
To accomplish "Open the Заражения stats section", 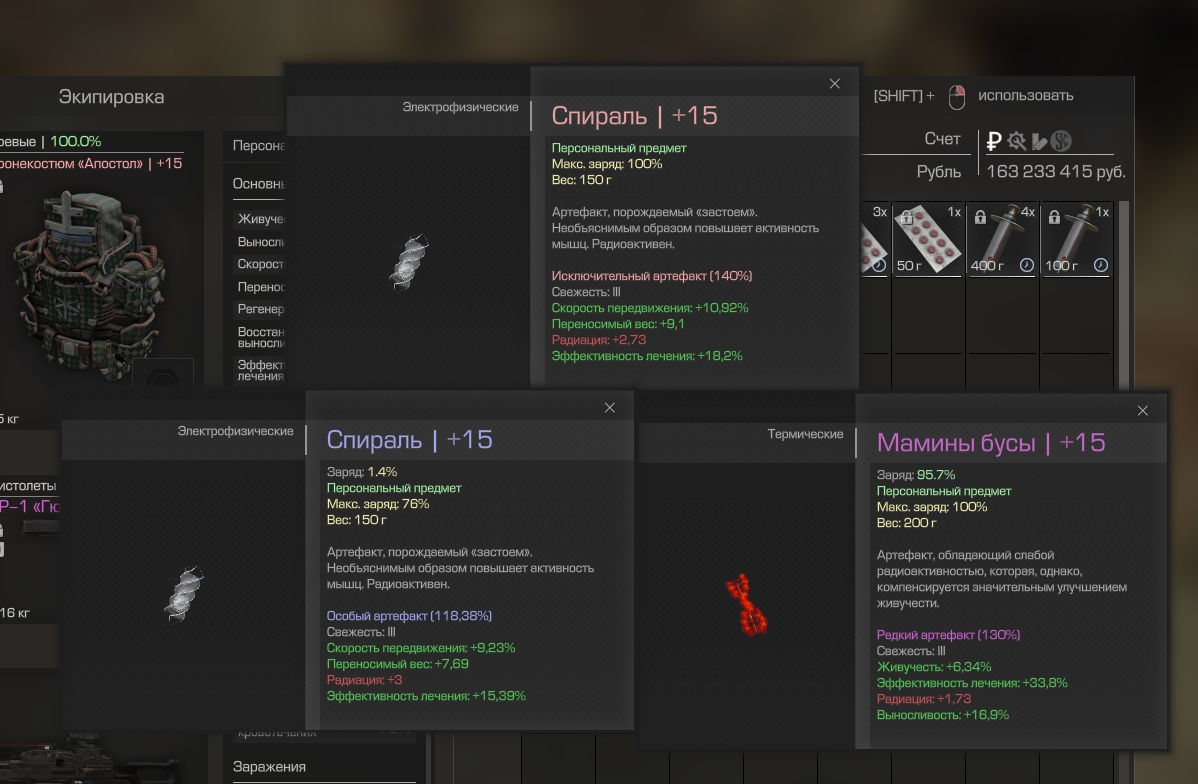I will point(269,766).
